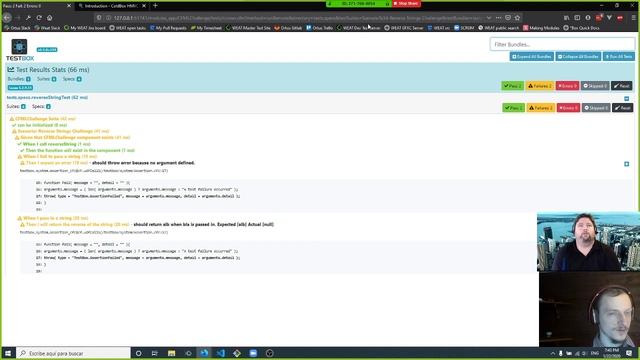Open the Windows Start menu
The width and height of the screenshot is (640, 360).
tap(8, 353)
